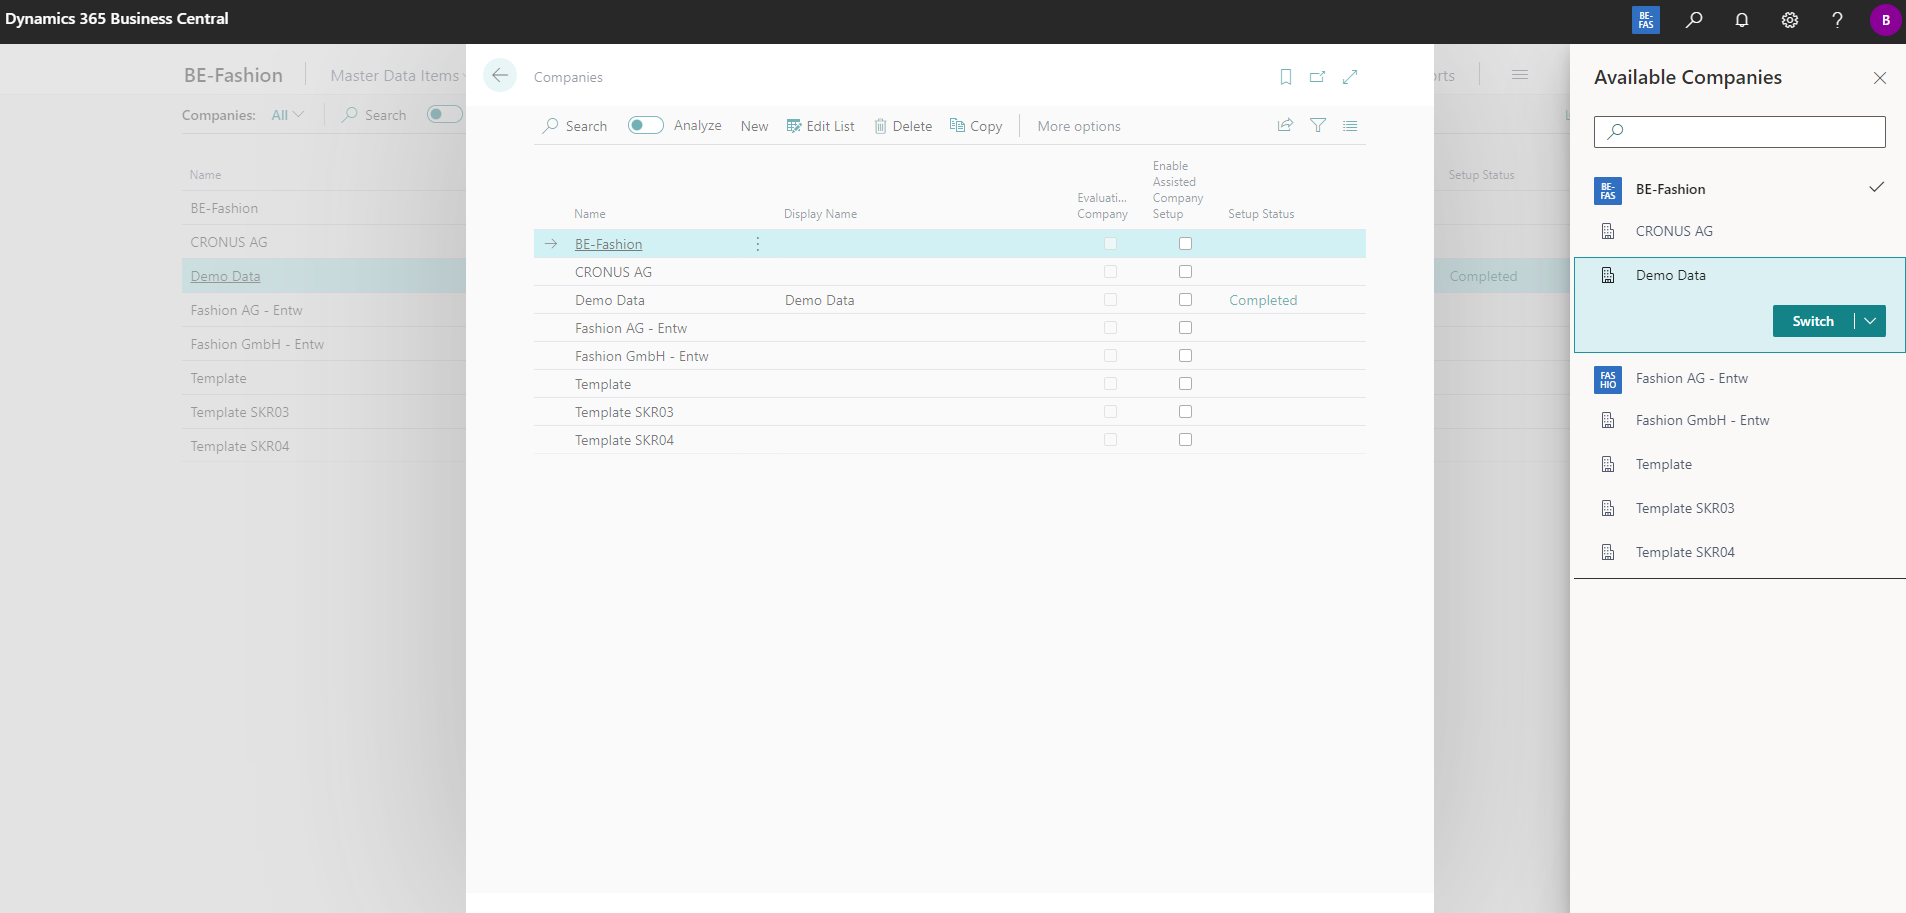Toggle the Analyze switch
This screenshot has width=1906, height=913.
[x=645, y=125]
